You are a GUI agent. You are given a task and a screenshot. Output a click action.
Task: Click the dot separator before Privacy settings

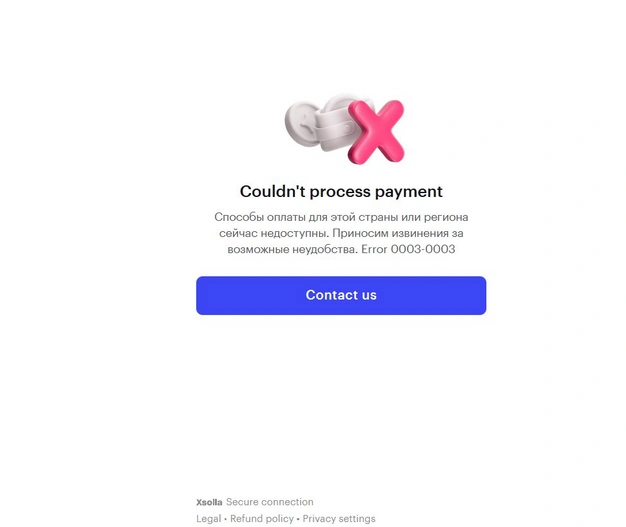298,519
